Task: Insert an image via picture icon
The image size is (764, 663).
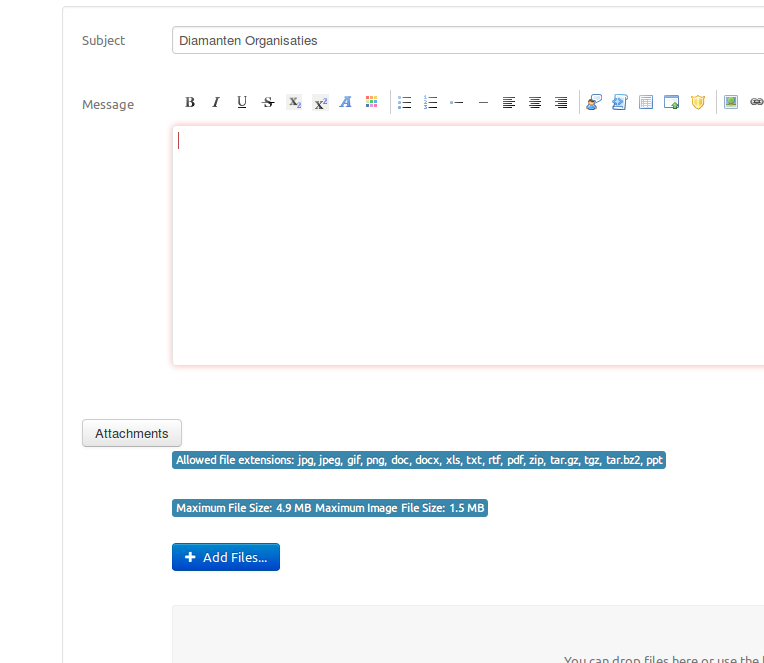Action: click(731, 102)
